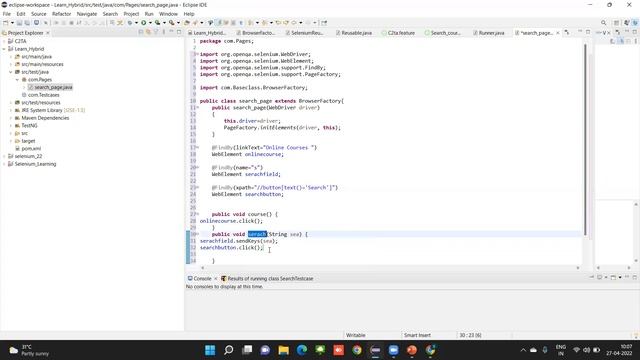640x360 pixels.
Task: Collapse the Learn_Hybrid project node
Action: click(4, 49)
